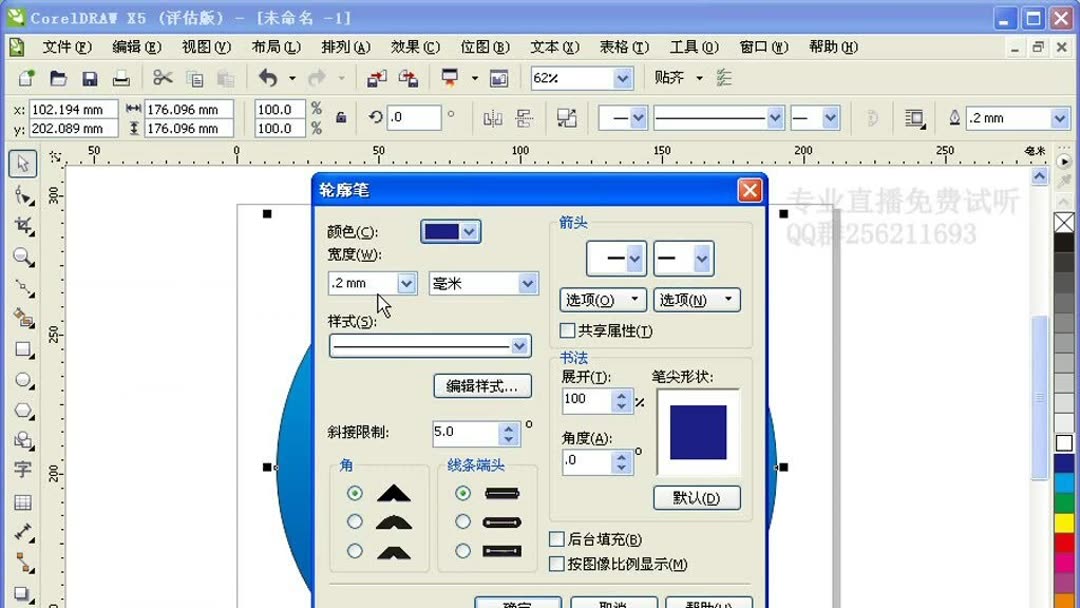Click the 斜接限制 value field
This screenshot has width=1080, height=608.
467,432
